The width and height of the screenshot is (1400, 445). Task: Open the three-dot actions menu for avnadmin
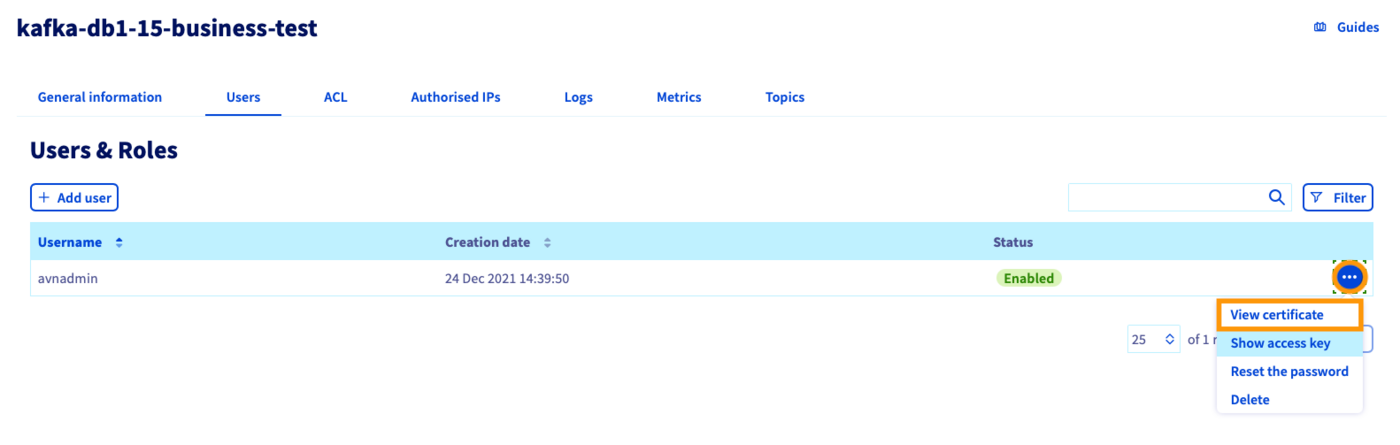1349,276
